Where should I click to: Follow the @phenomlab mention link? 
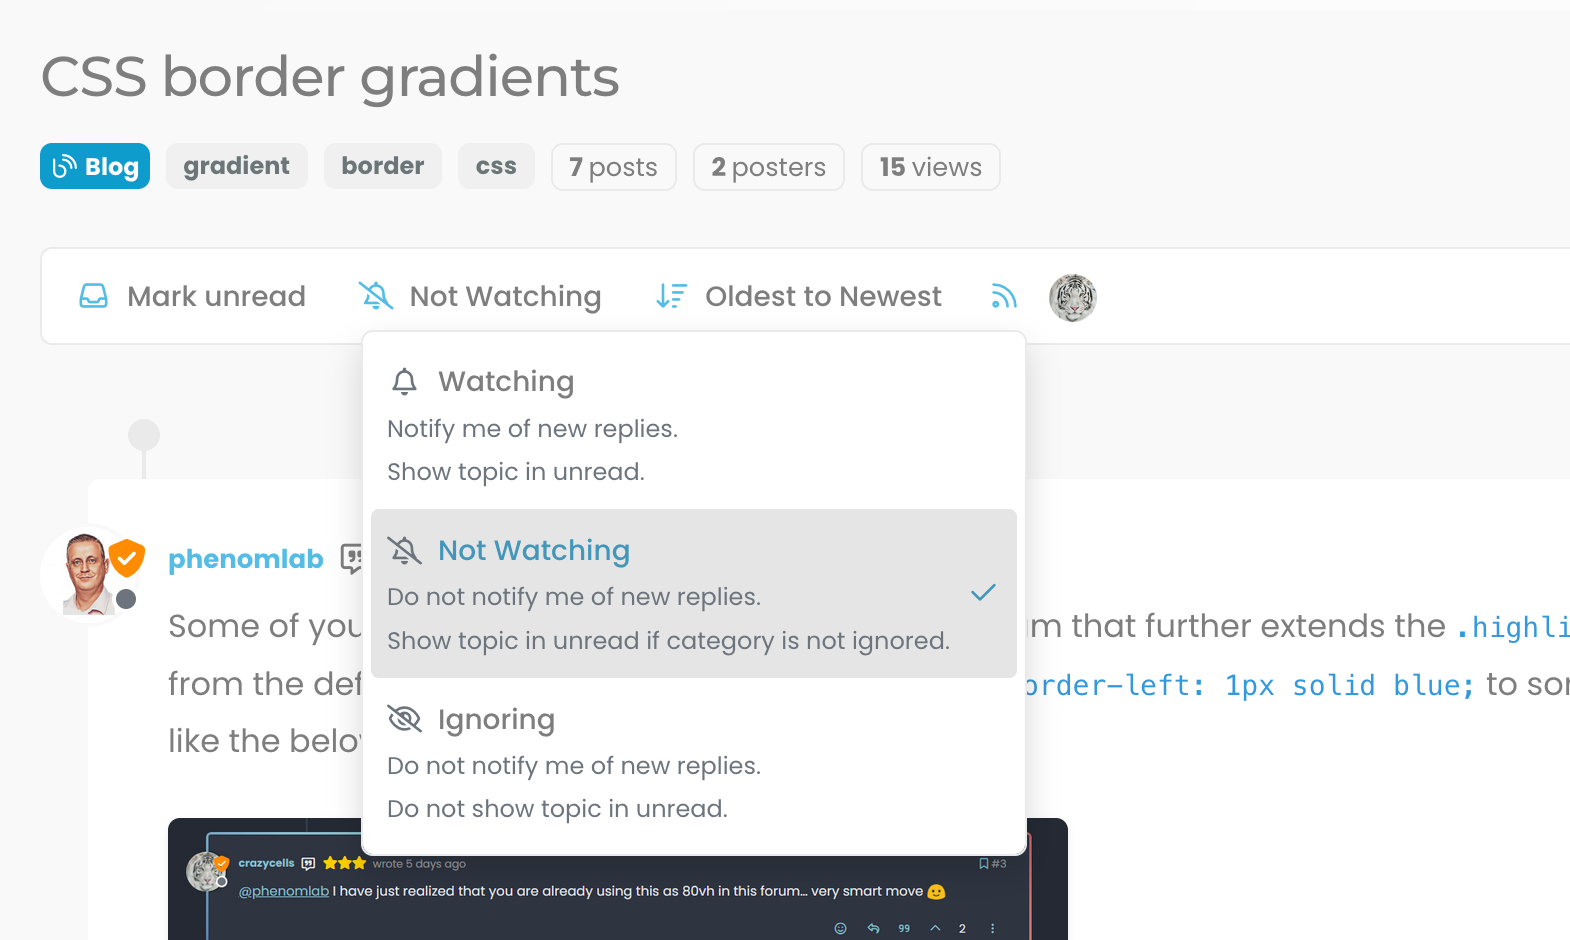pyautogui.click(x=285, y=891)
